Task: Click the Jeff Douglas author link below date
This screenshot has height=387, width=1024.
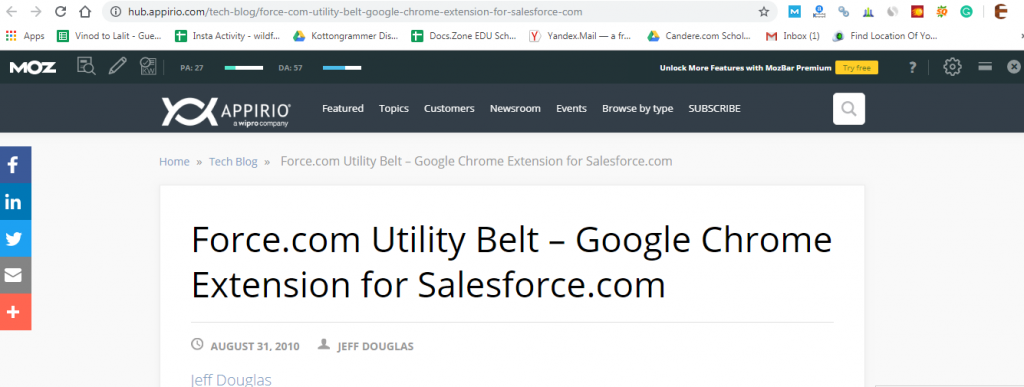Action: 231,380
